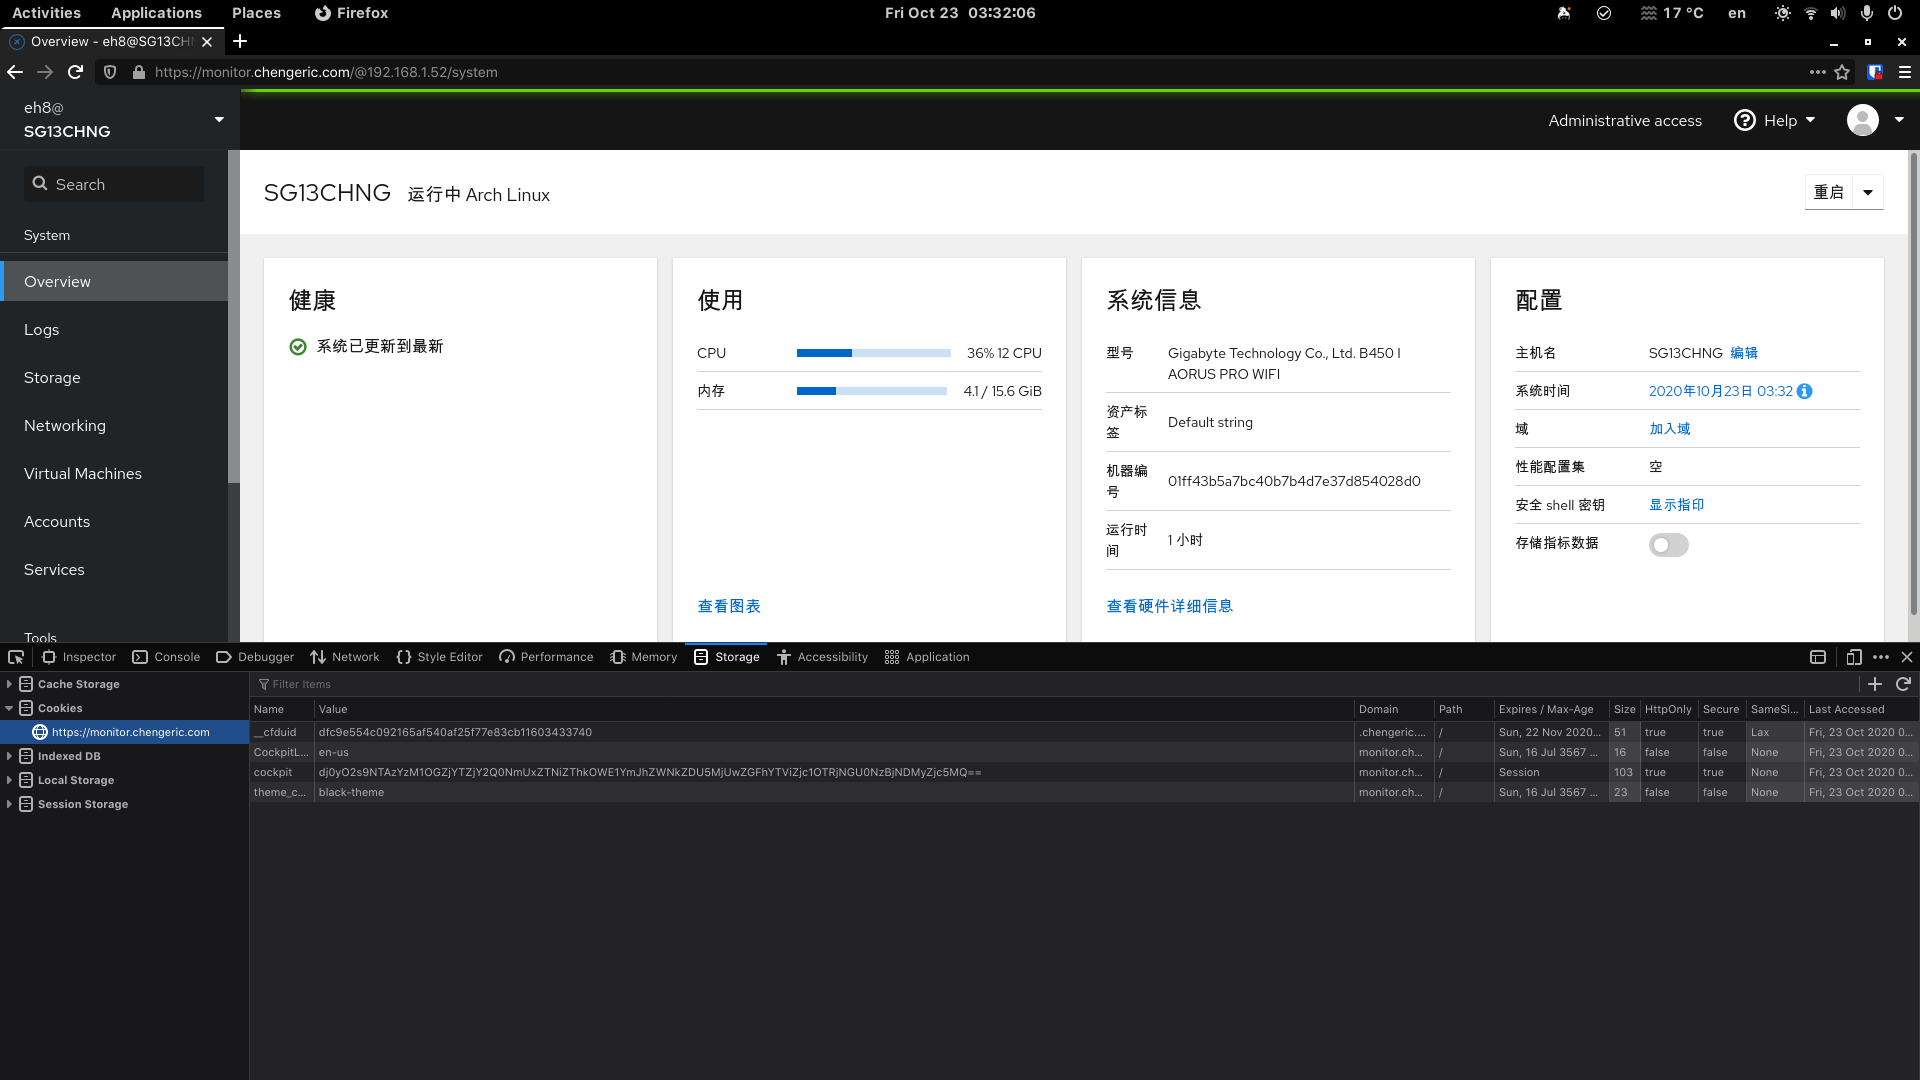Expand the Local Storage tree item
This screenshot has height=1080, width=1920.
(x=9, y=780)
